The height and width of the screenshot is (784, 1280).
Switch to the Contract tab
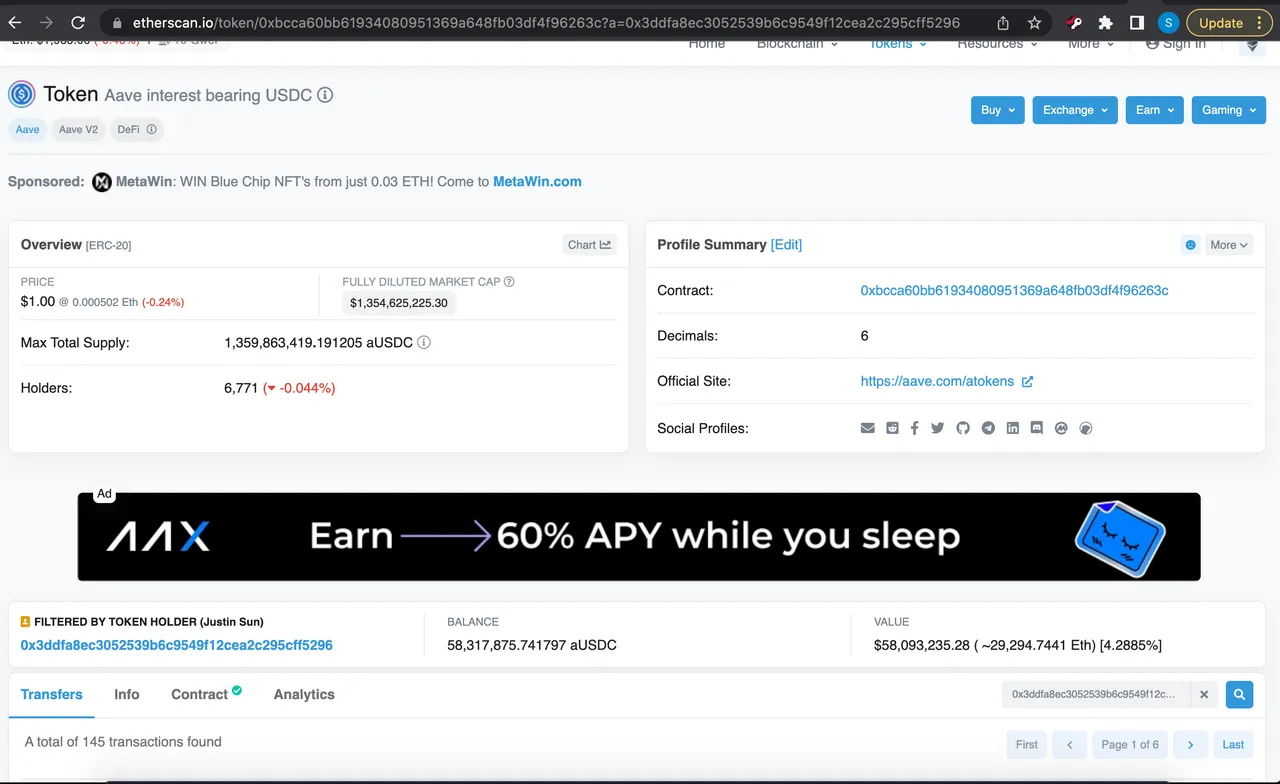(206, 694)
